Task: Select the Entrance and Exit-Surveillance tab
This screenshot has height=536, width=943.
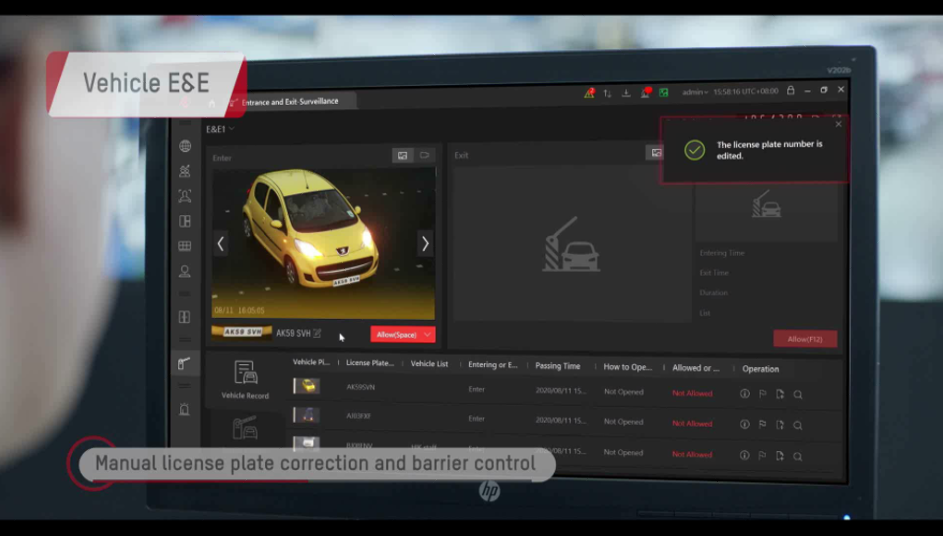Action: click(290, 102)
